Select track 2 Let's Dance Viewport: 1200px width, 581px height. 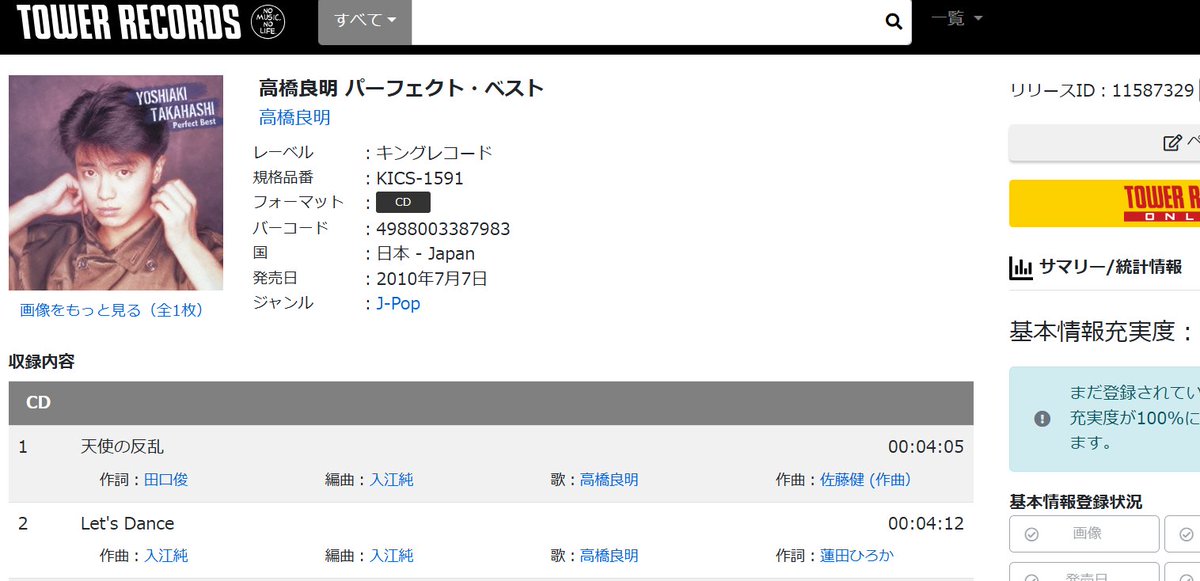[x=127, y=522]
